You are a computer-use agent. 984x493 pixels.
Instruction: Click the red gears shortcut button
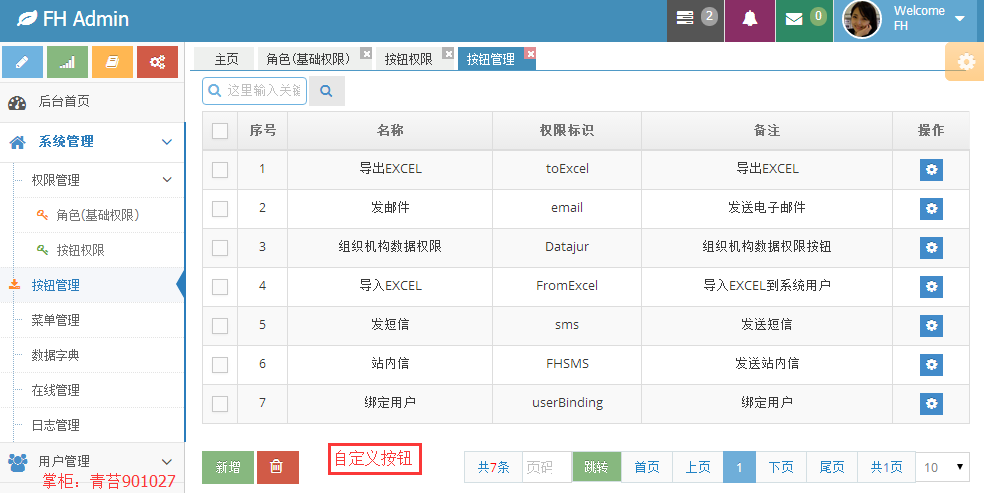click(x=158, y=61)
